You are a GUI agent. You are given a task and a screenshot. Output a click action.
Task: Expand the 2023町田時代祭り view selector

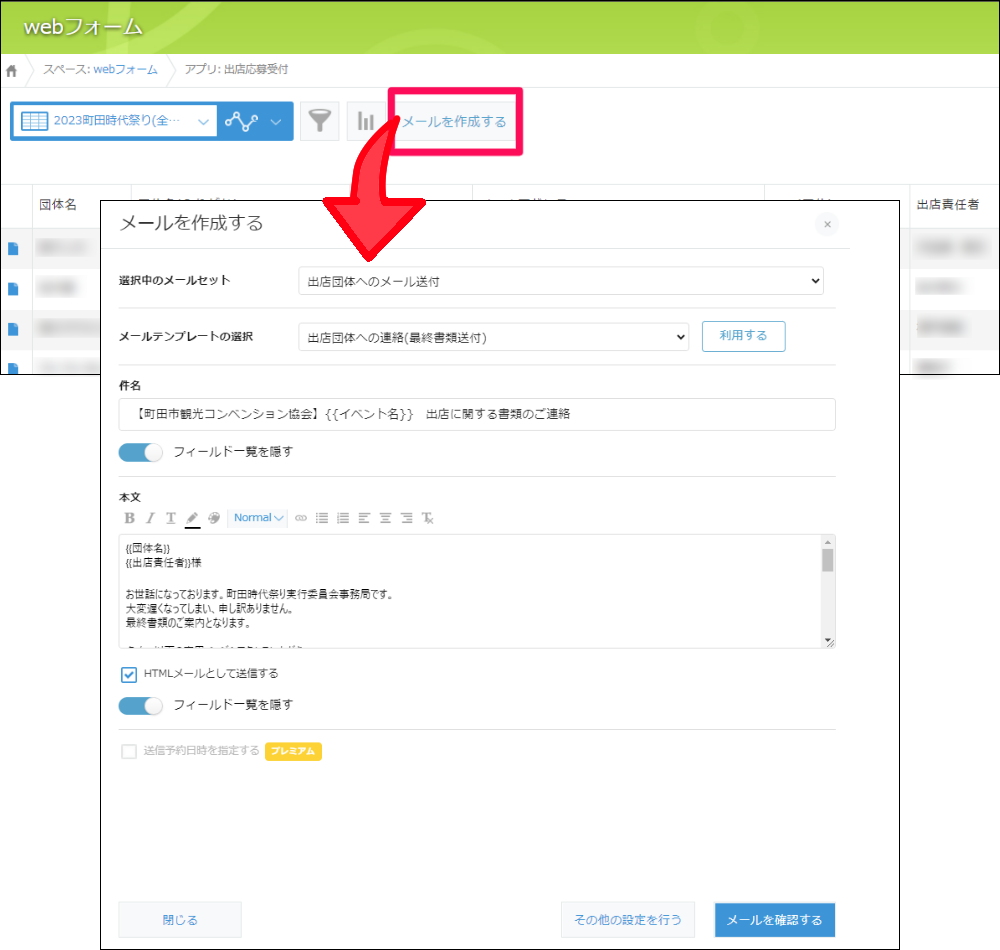(x=115, y=121)
